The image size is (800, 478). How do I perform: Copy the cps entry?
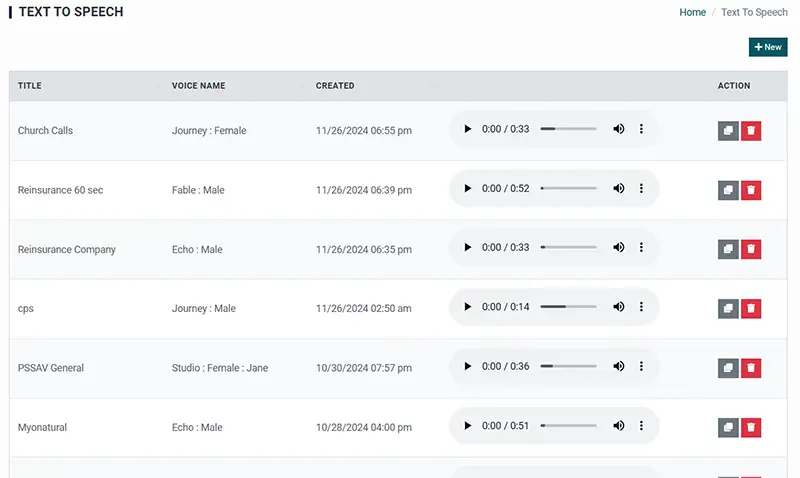728,309
